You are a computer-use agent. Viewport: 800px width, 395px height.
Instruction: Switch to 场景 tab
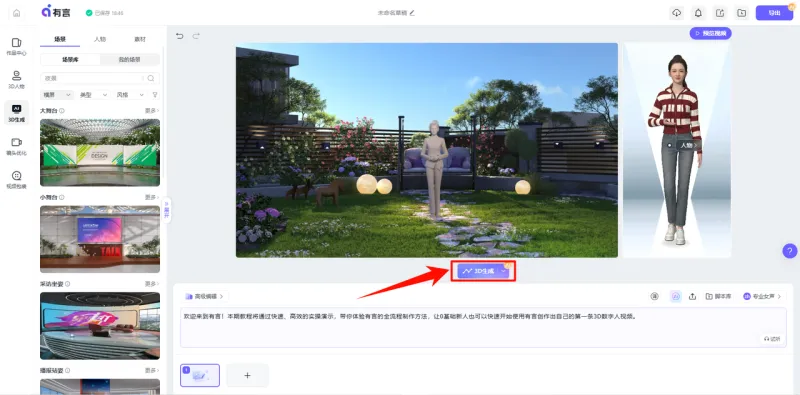pyautogui.click(x=60, y=39)
